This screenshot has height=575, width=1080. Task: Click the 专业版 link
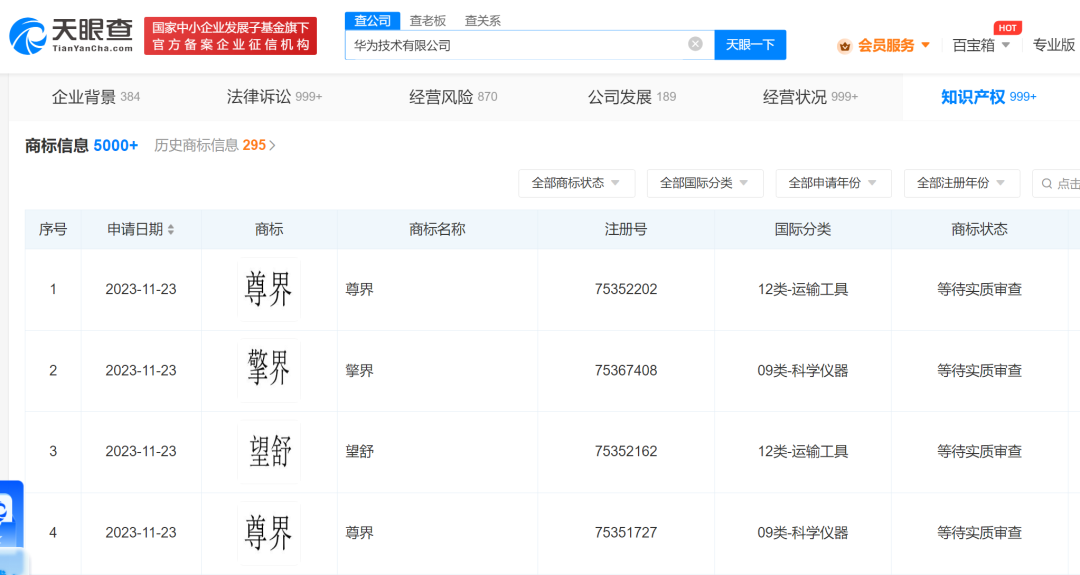(x=1053, y=45)
